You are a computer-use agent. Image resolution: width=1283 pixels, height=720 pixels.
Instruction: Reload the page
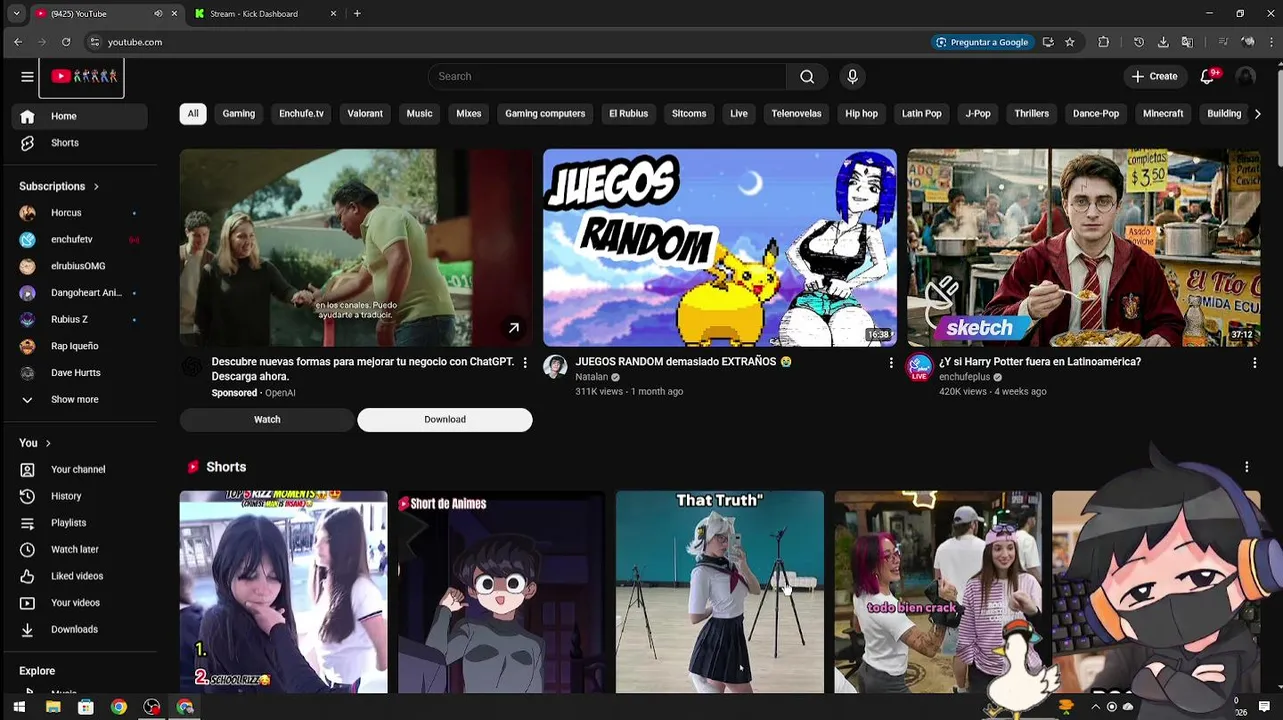click(x=66, y=42)
